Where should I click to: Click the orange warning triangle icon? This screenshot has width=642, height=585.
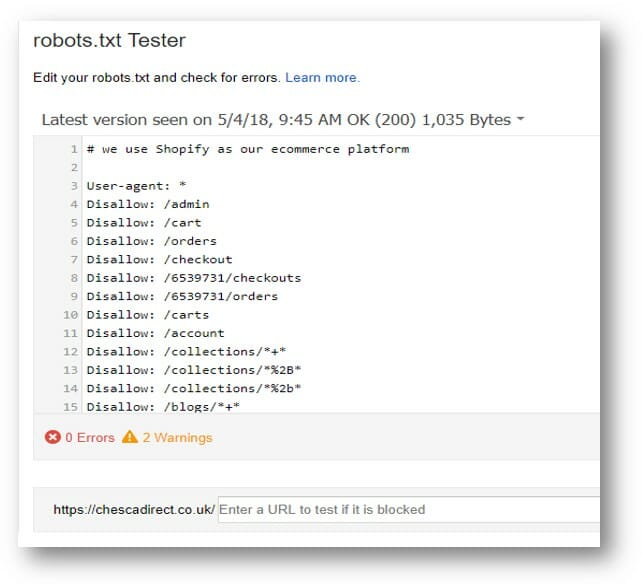point(130,437)
